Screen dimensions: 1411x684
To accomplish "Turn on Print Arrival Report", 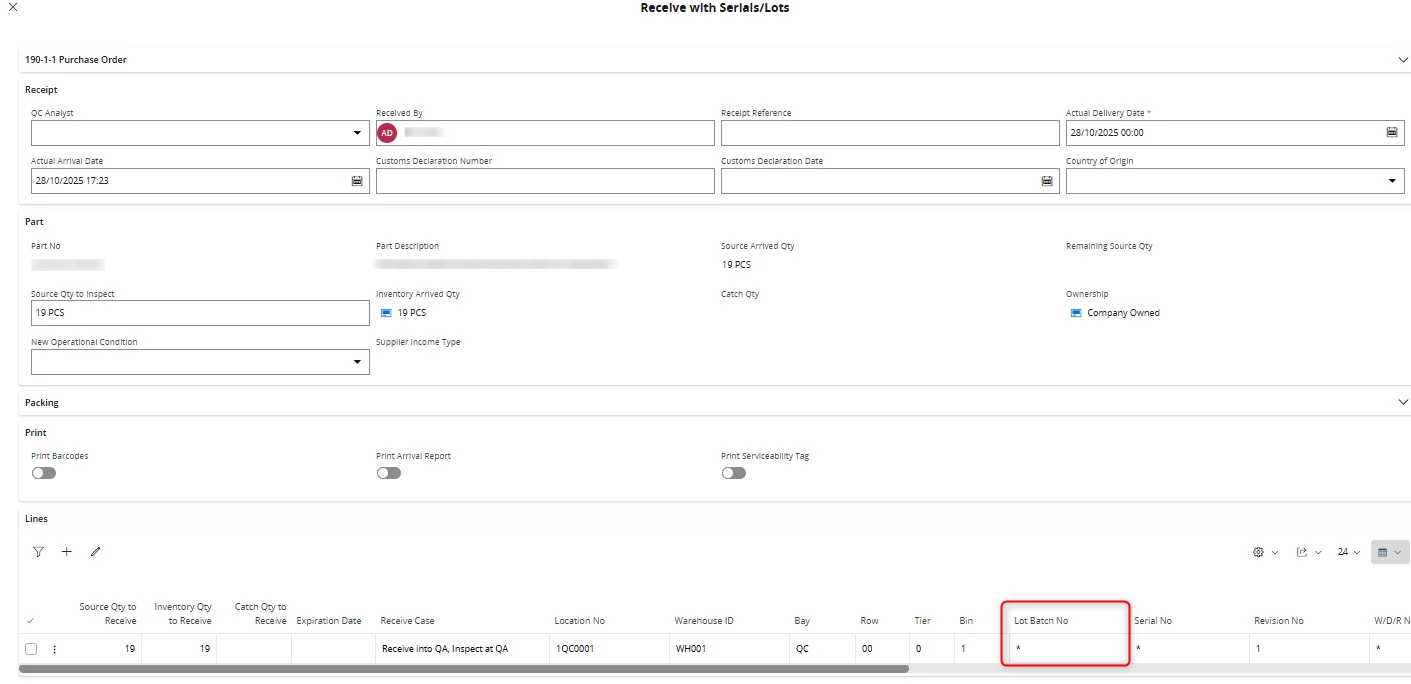I will [389, 473].
